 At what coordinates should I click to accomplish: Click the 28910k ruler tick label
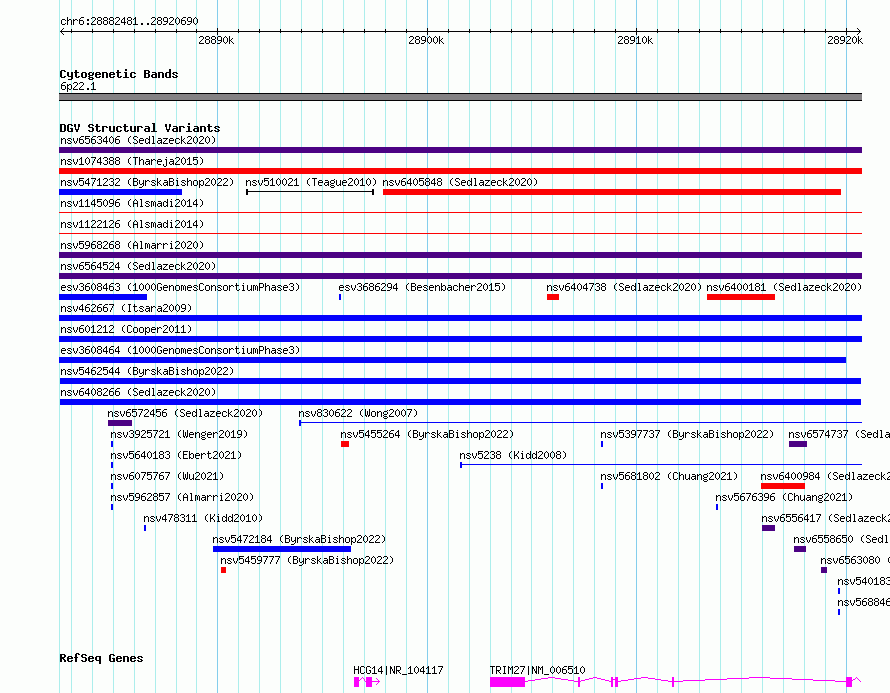tap(635, 40)
